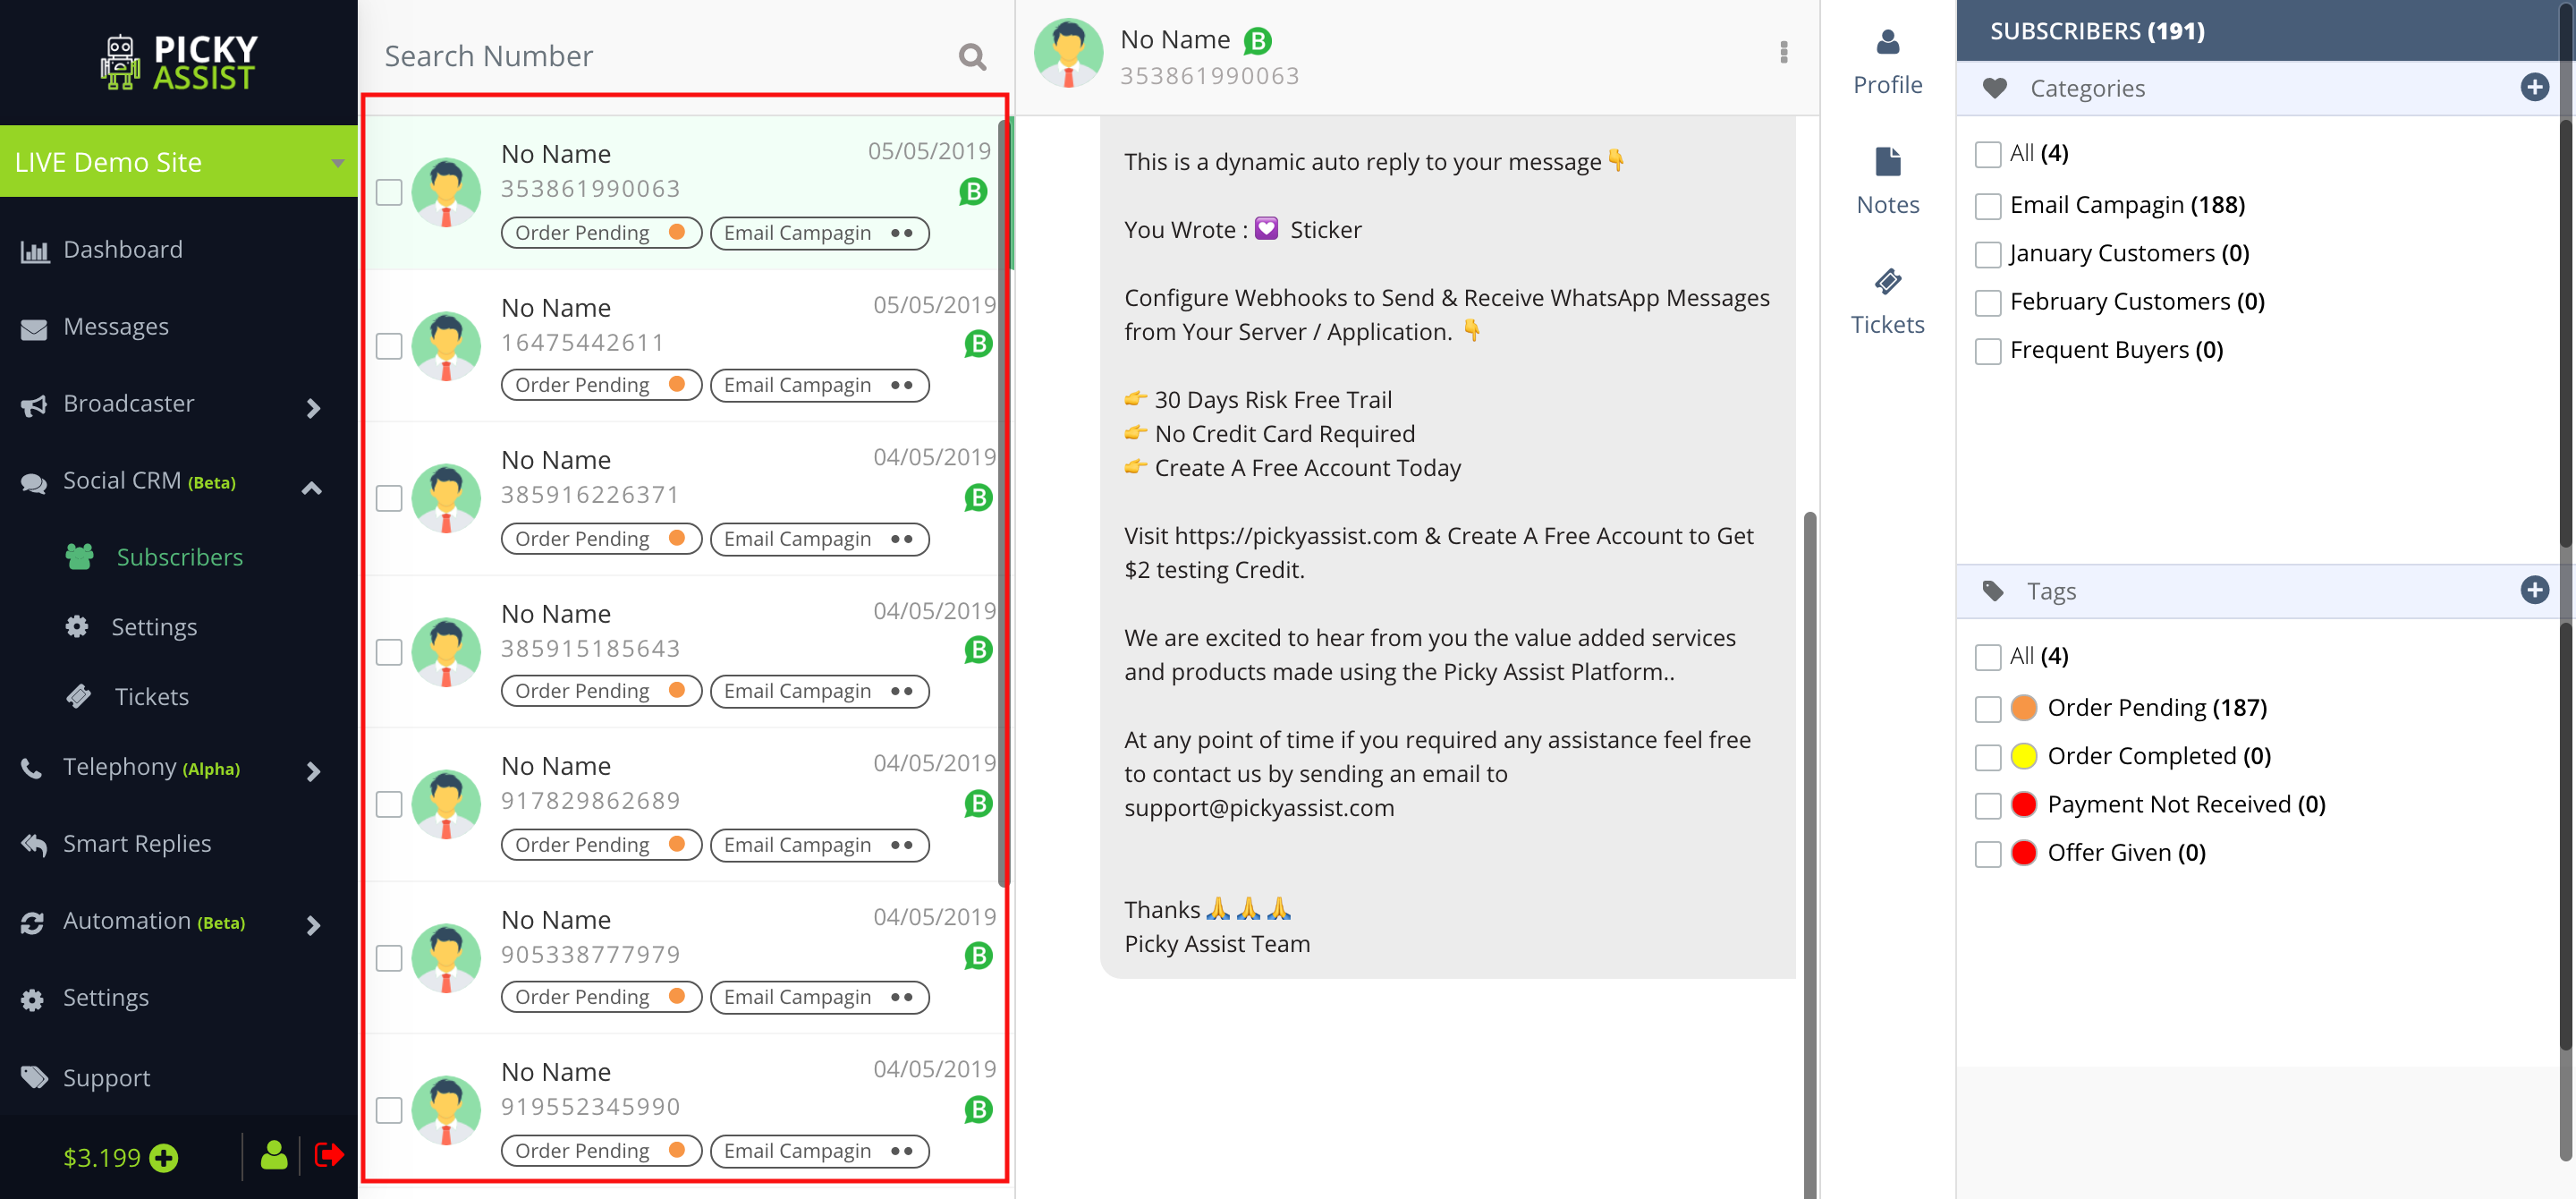The height and width of the screenshot is (1199, 2576).
Task: Click Order Pending tag on 919552345990 row
Action: [x=601, y=1150]
